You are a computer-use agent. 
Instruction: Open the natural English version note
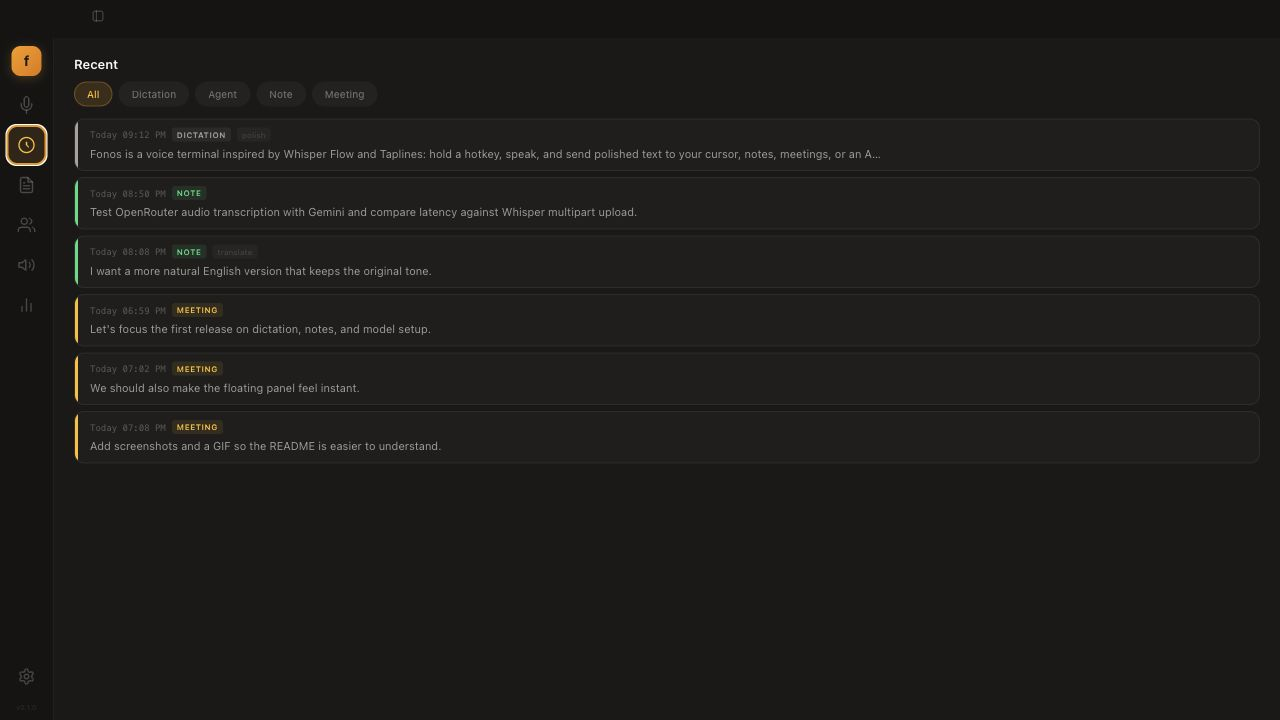[667, 262]
